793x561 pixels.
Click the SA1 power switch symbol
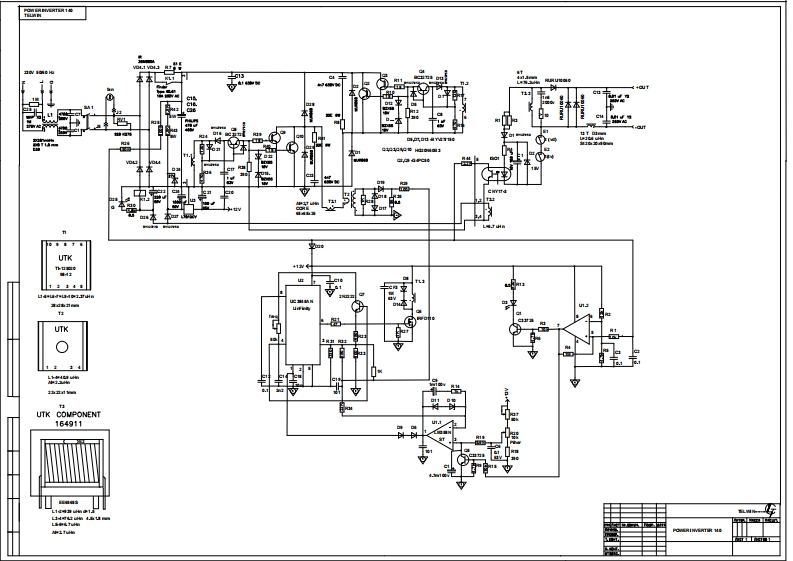pyautogui.click(x=88, y=119)
